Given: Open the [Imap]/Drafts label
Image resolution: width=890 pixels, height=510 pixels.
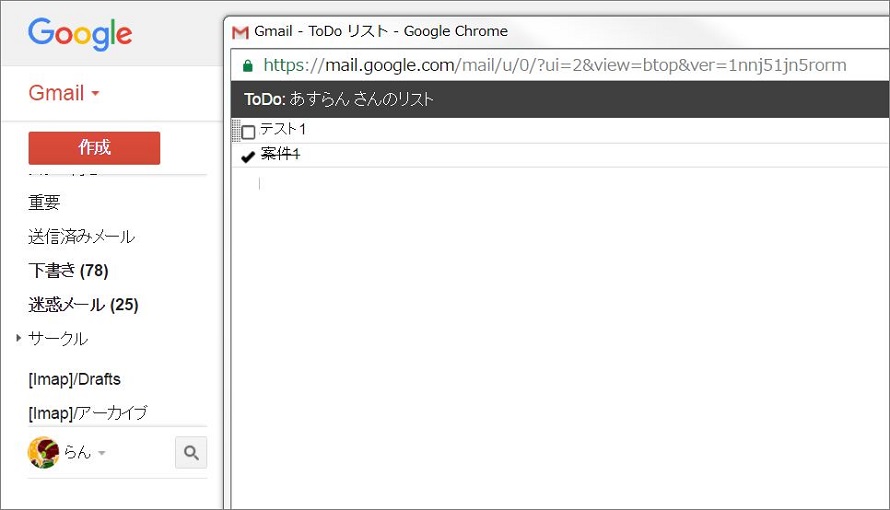Looking at the screenshot, I should coord(74,379).
